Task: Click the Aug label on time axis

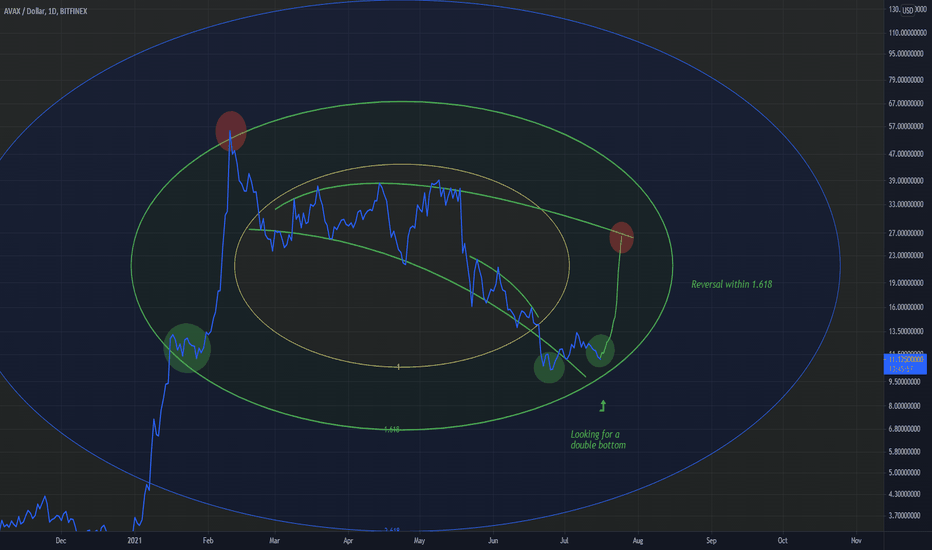Action: (638, 540)
